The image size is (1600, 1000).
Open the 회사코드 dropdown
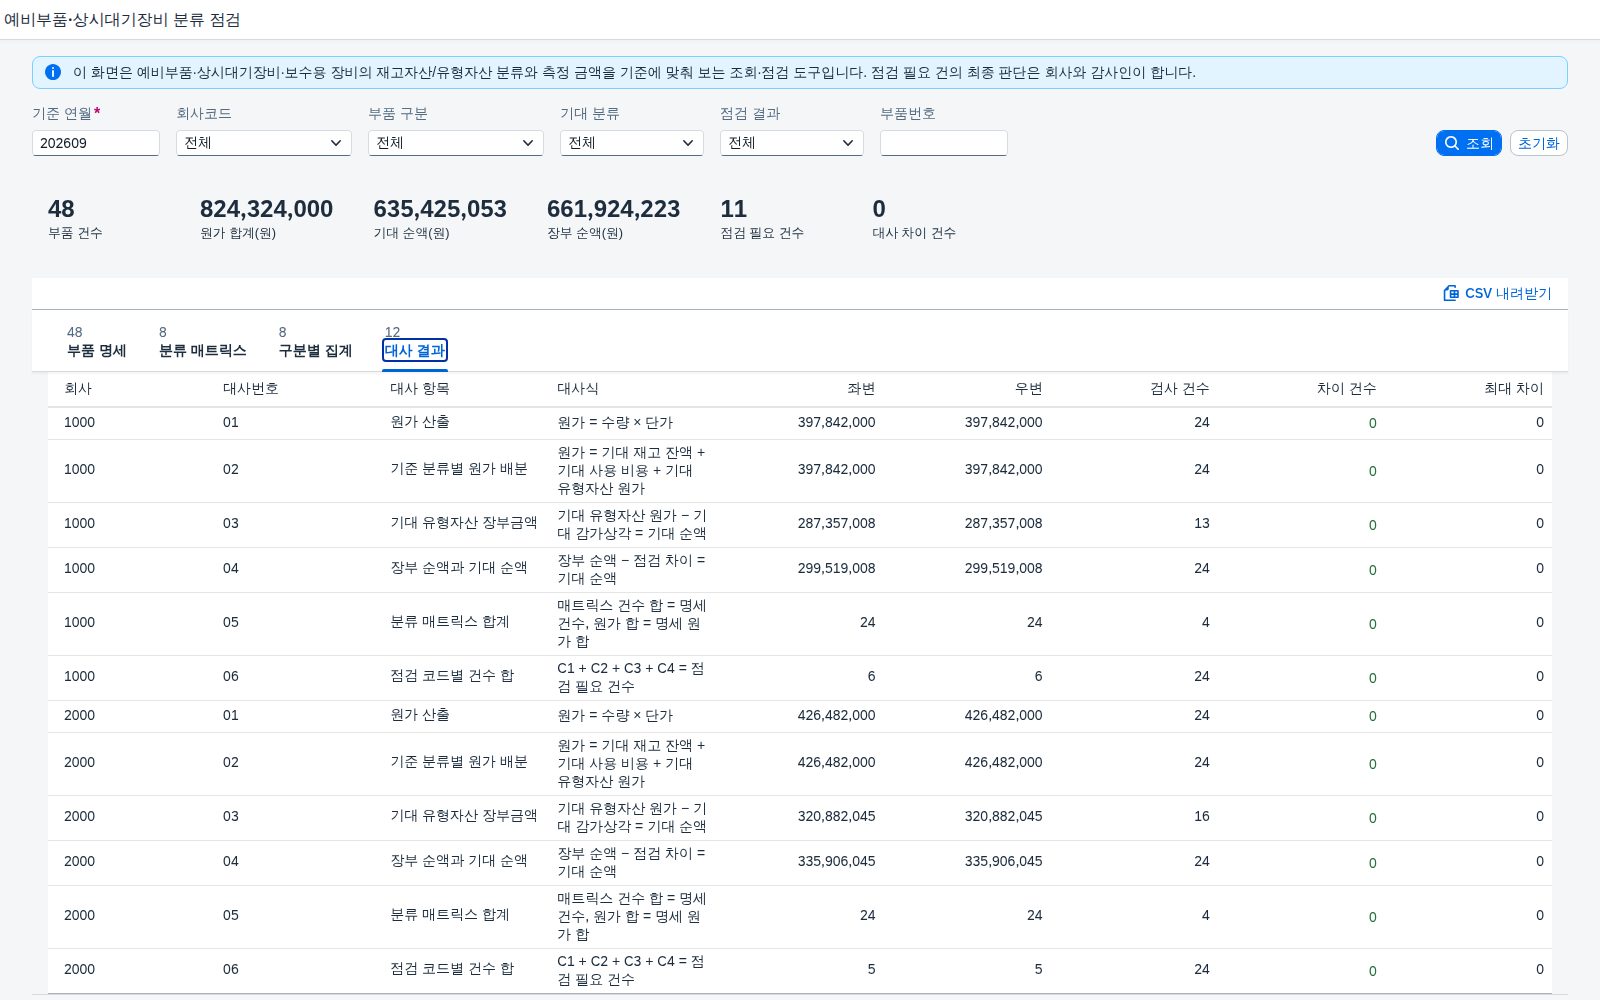264,143
